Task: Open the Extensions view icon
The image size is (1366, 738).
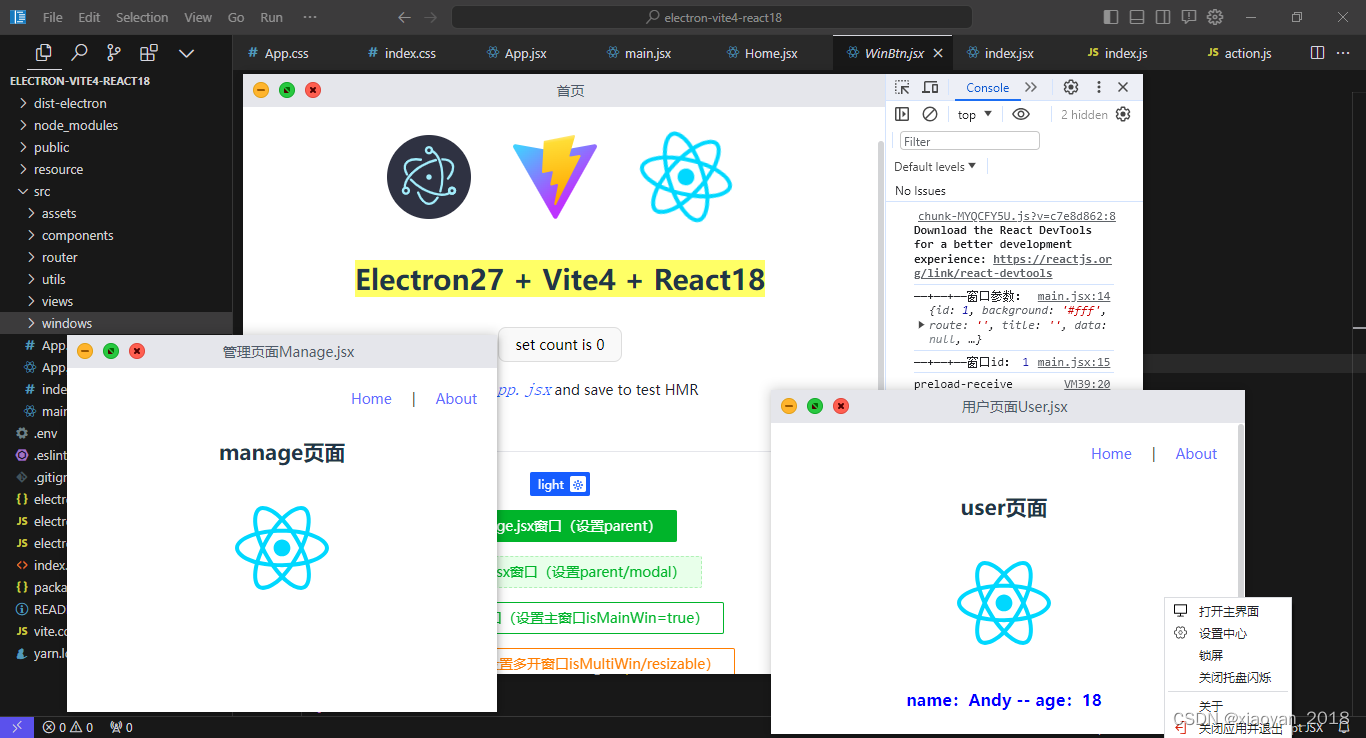Action: [149, 53]
